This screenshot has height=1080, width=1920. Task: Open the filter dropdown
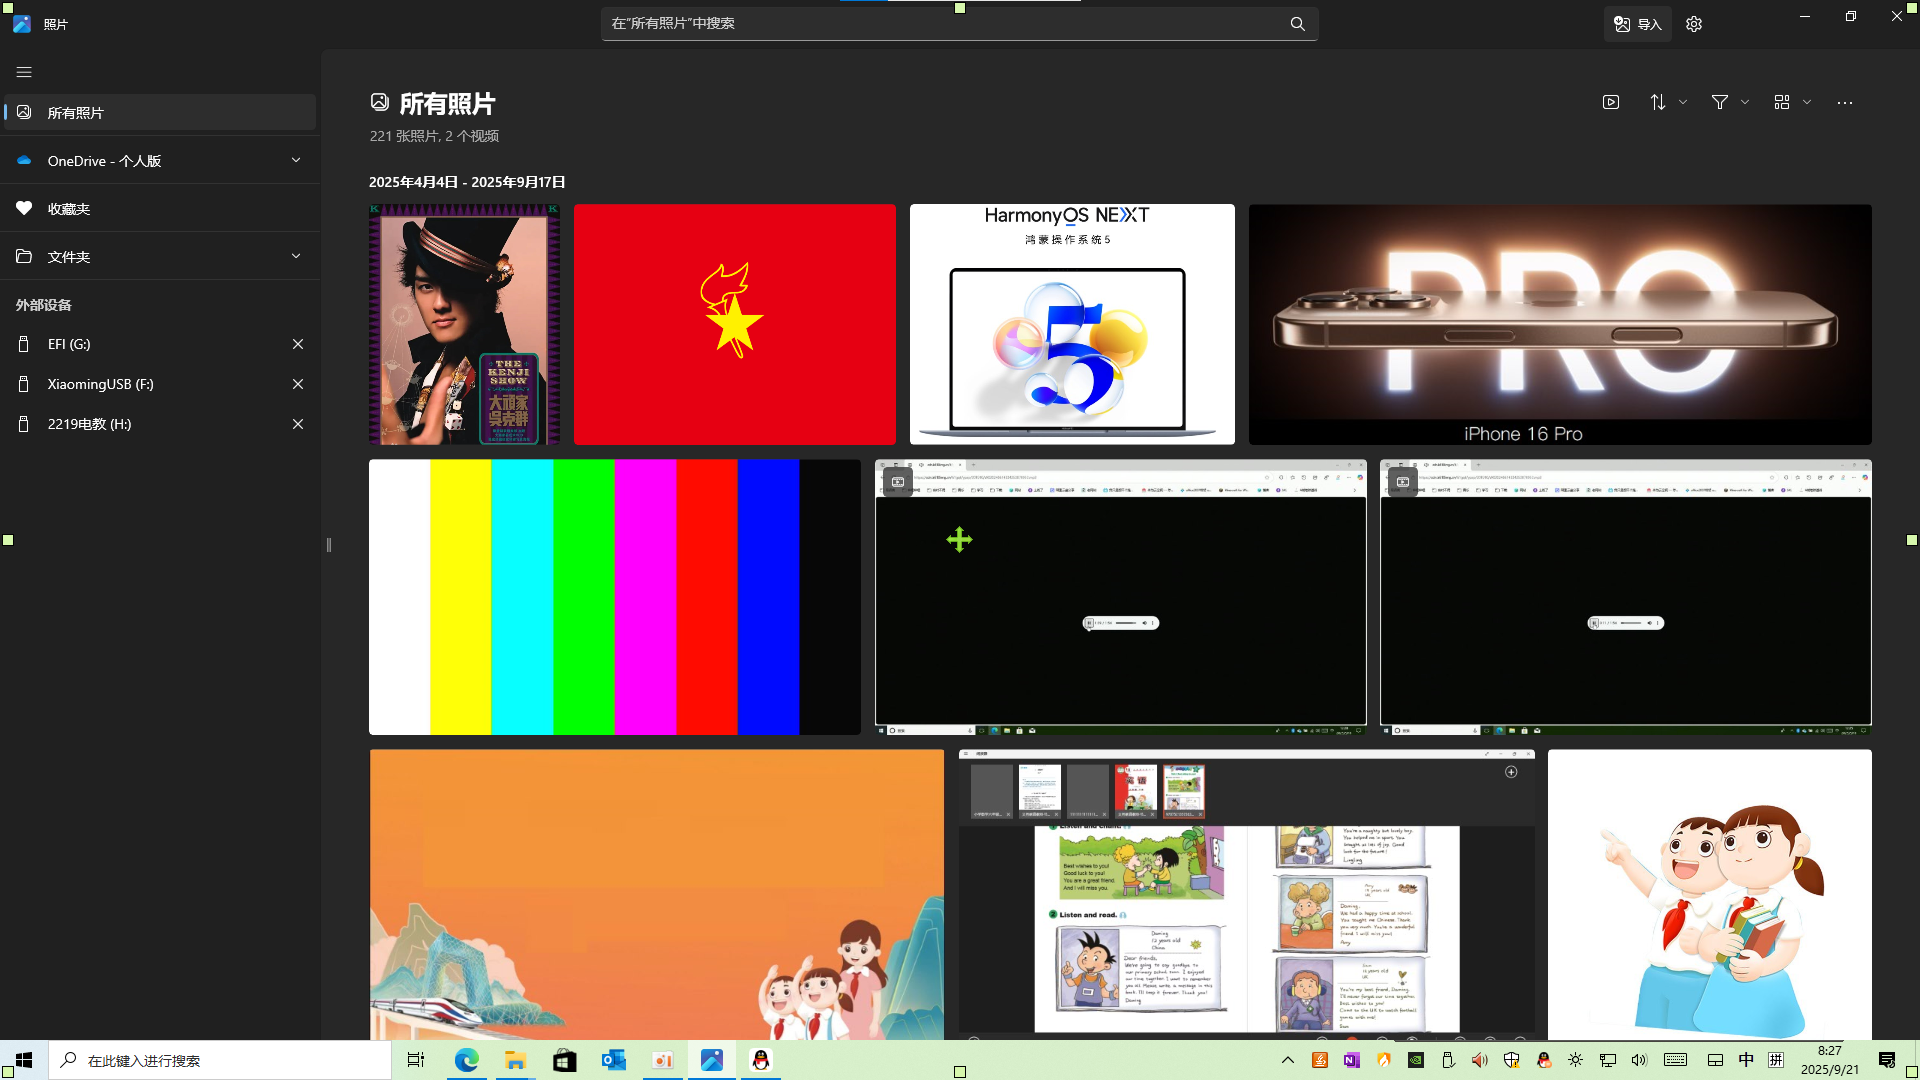1729,102
